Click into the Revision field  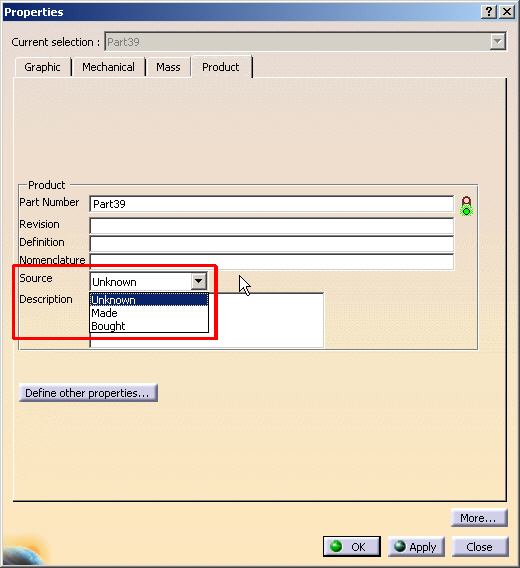[x=271, y=226]
